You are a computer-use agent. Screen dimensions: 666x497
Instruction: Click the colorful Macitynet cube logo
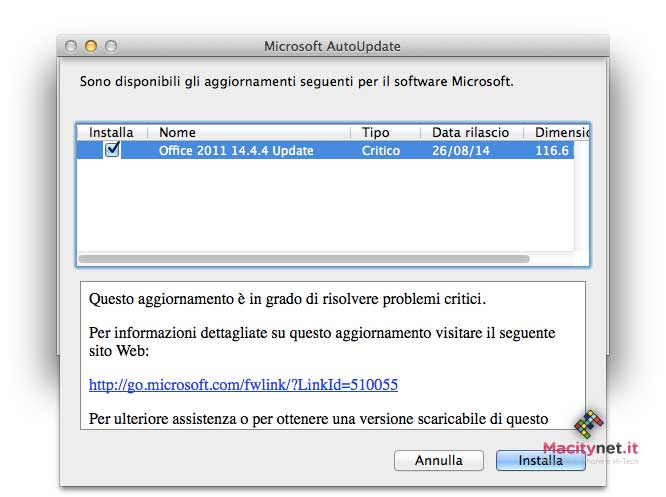click(x=589, y=425)
